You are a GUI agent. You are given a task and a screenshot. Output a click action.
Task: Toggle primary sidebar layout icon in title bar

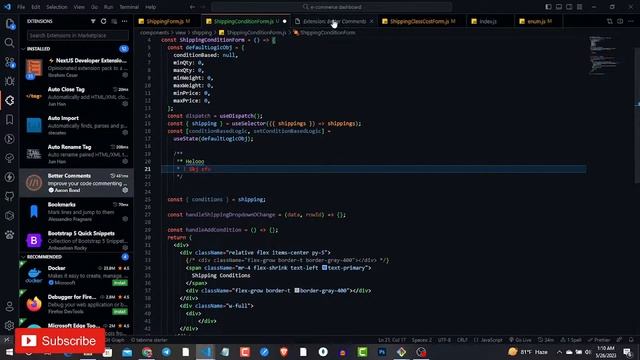[x=548, y=7]
